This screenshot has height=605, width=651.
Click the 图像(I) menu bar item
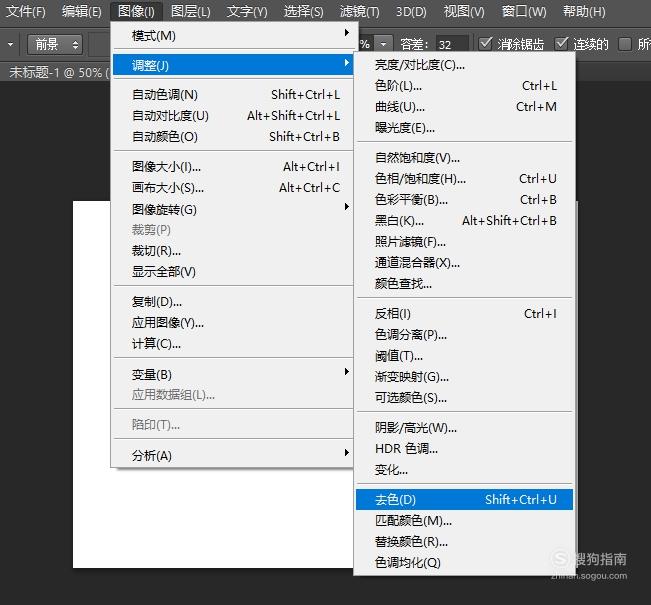point(136,11)
